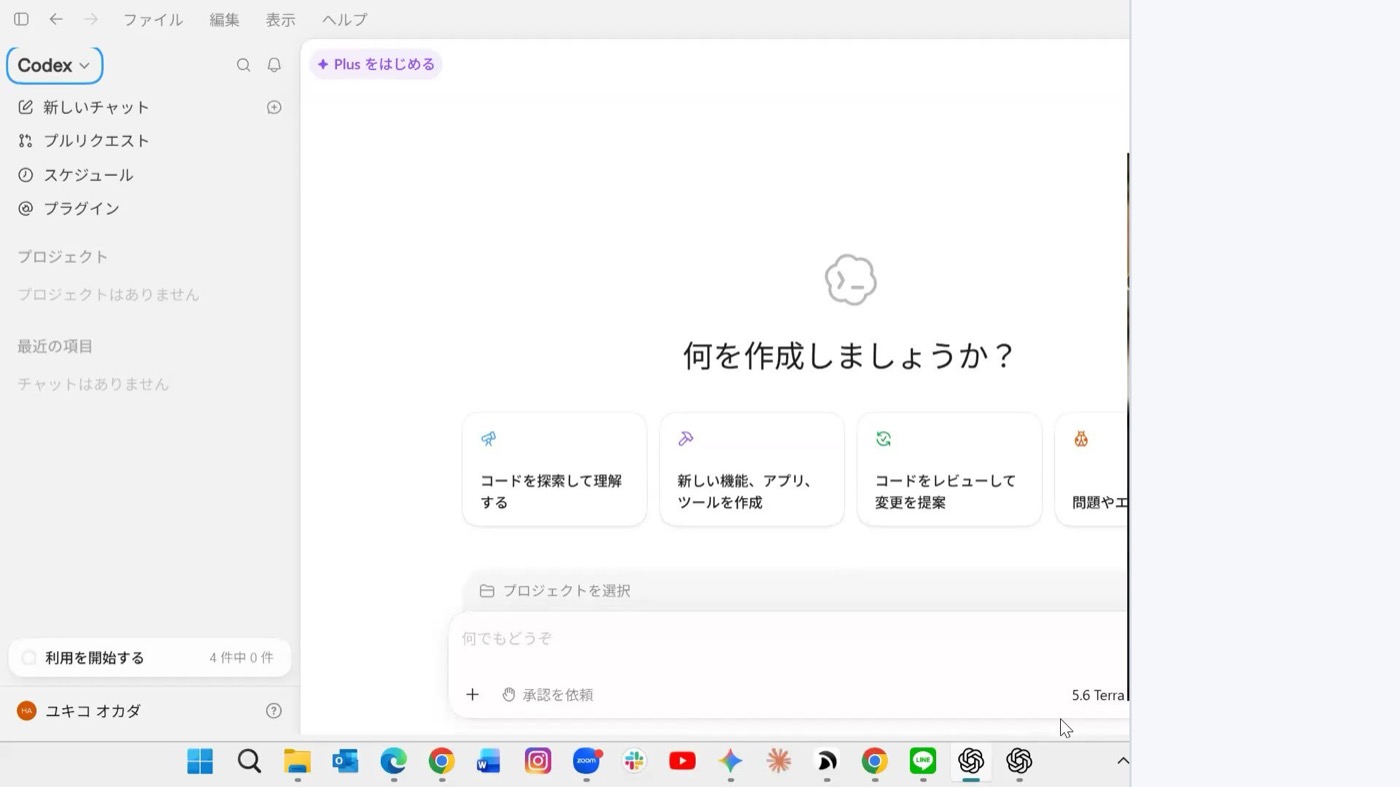Viewport: 1400px width, 787px height.
Task: Go back with the left arrow
Action: point(56,19)
